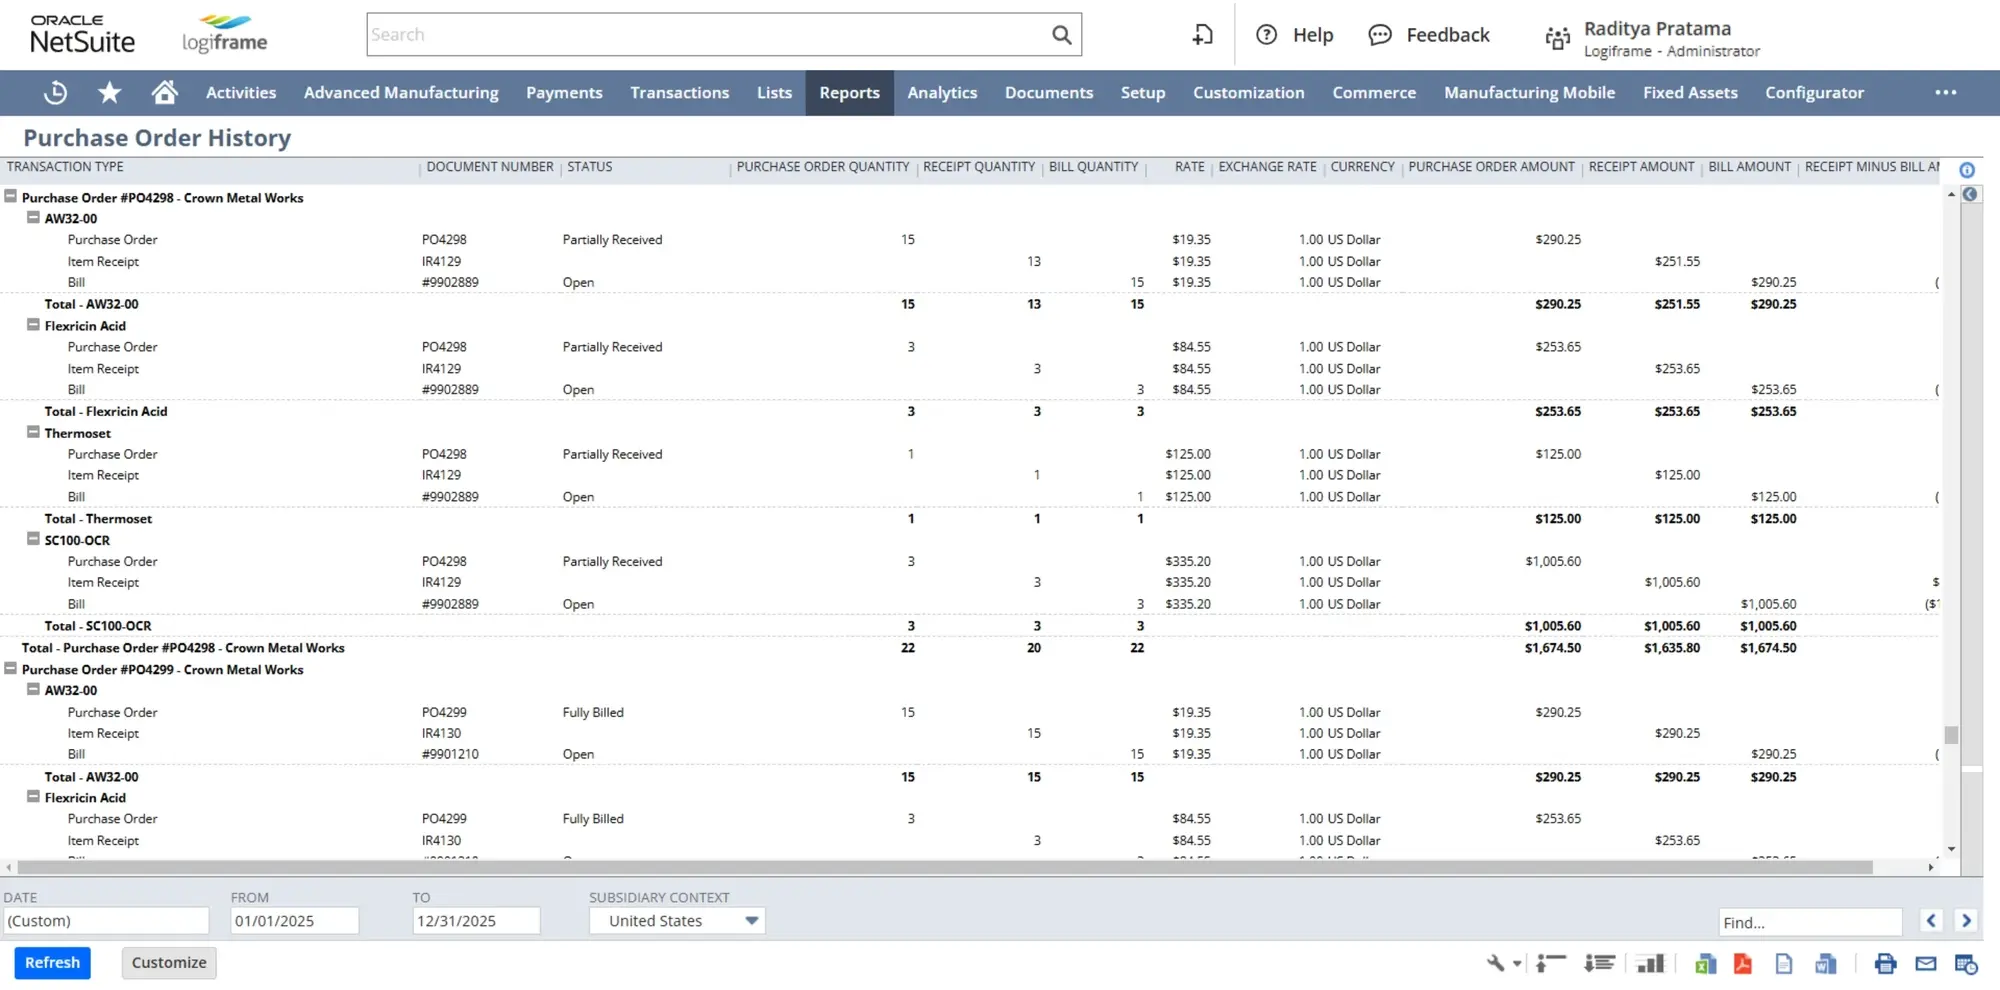Collapse the AW32-00 item section

point(31,218)
